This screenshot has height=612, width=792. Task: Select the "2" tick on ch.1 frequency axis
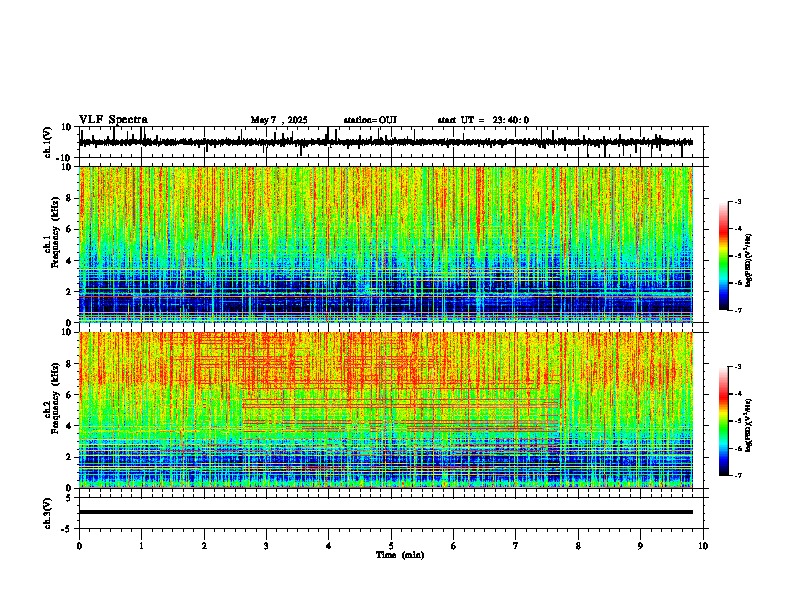[69, 291]
